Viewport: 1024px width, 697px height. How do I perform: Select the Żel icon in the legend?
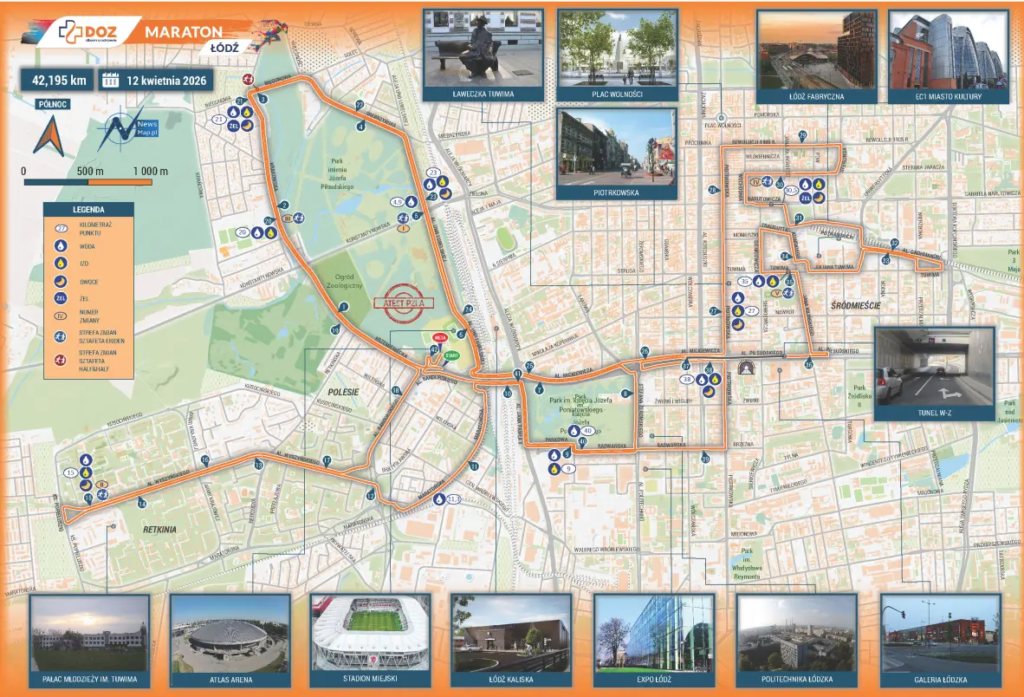coord(60,300)
